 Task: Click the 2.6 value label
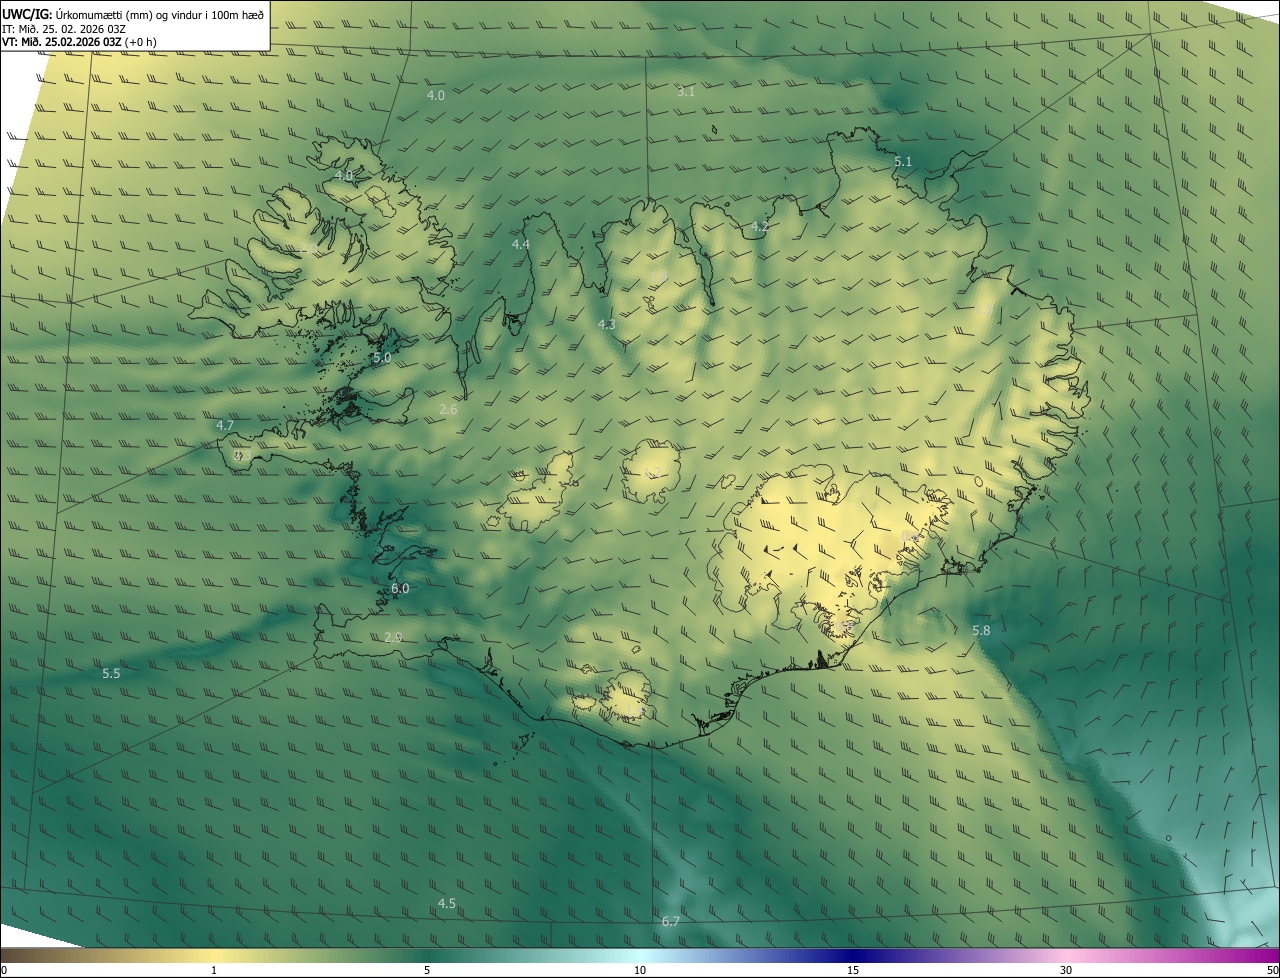tap(448, 409)
